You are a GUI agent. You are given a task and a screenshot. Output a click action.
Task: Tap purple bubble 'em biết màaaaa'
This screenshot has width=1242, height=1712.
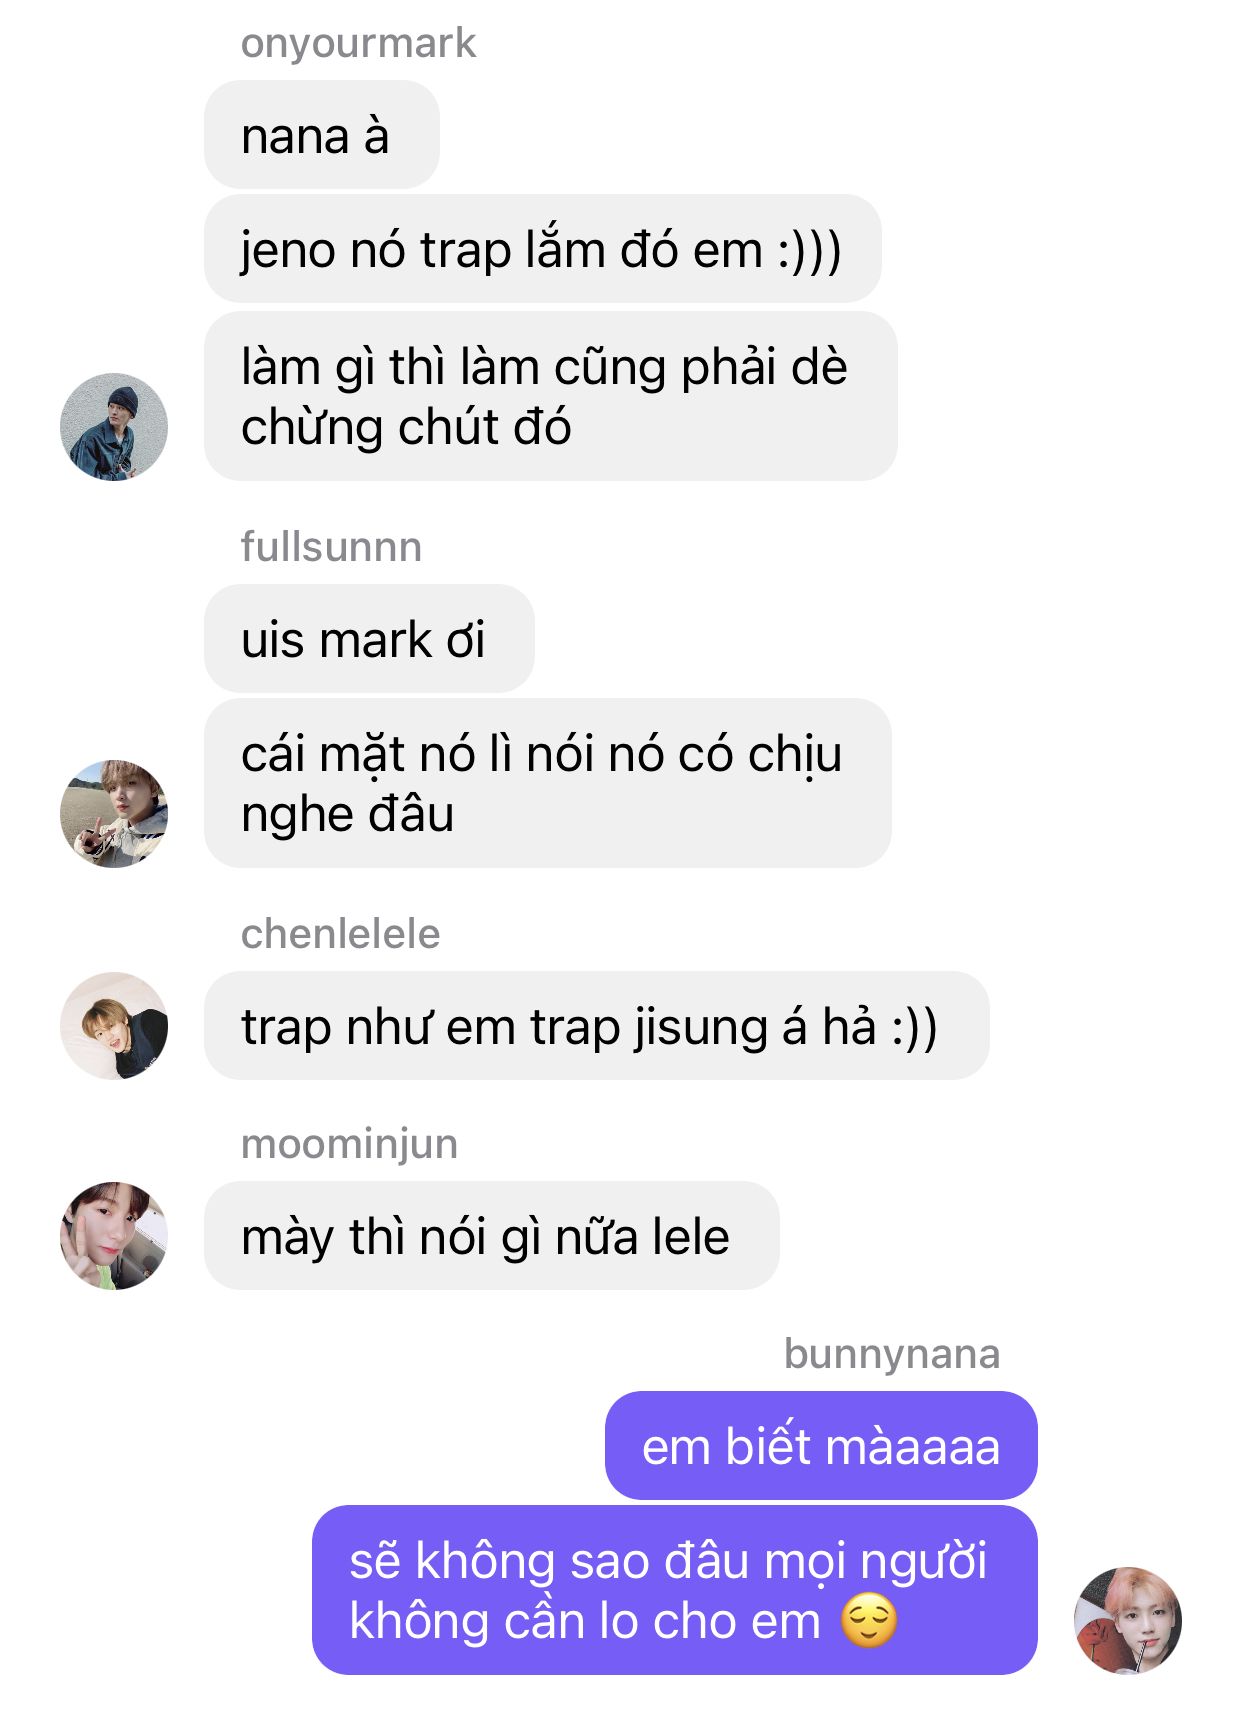pos(821,1446)
